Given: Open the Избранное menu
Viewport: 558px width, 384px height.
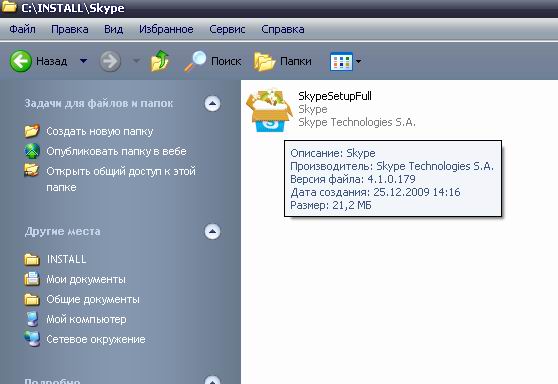Looking at the screenshot, I should pyautogui.click(x=166, y=29).
